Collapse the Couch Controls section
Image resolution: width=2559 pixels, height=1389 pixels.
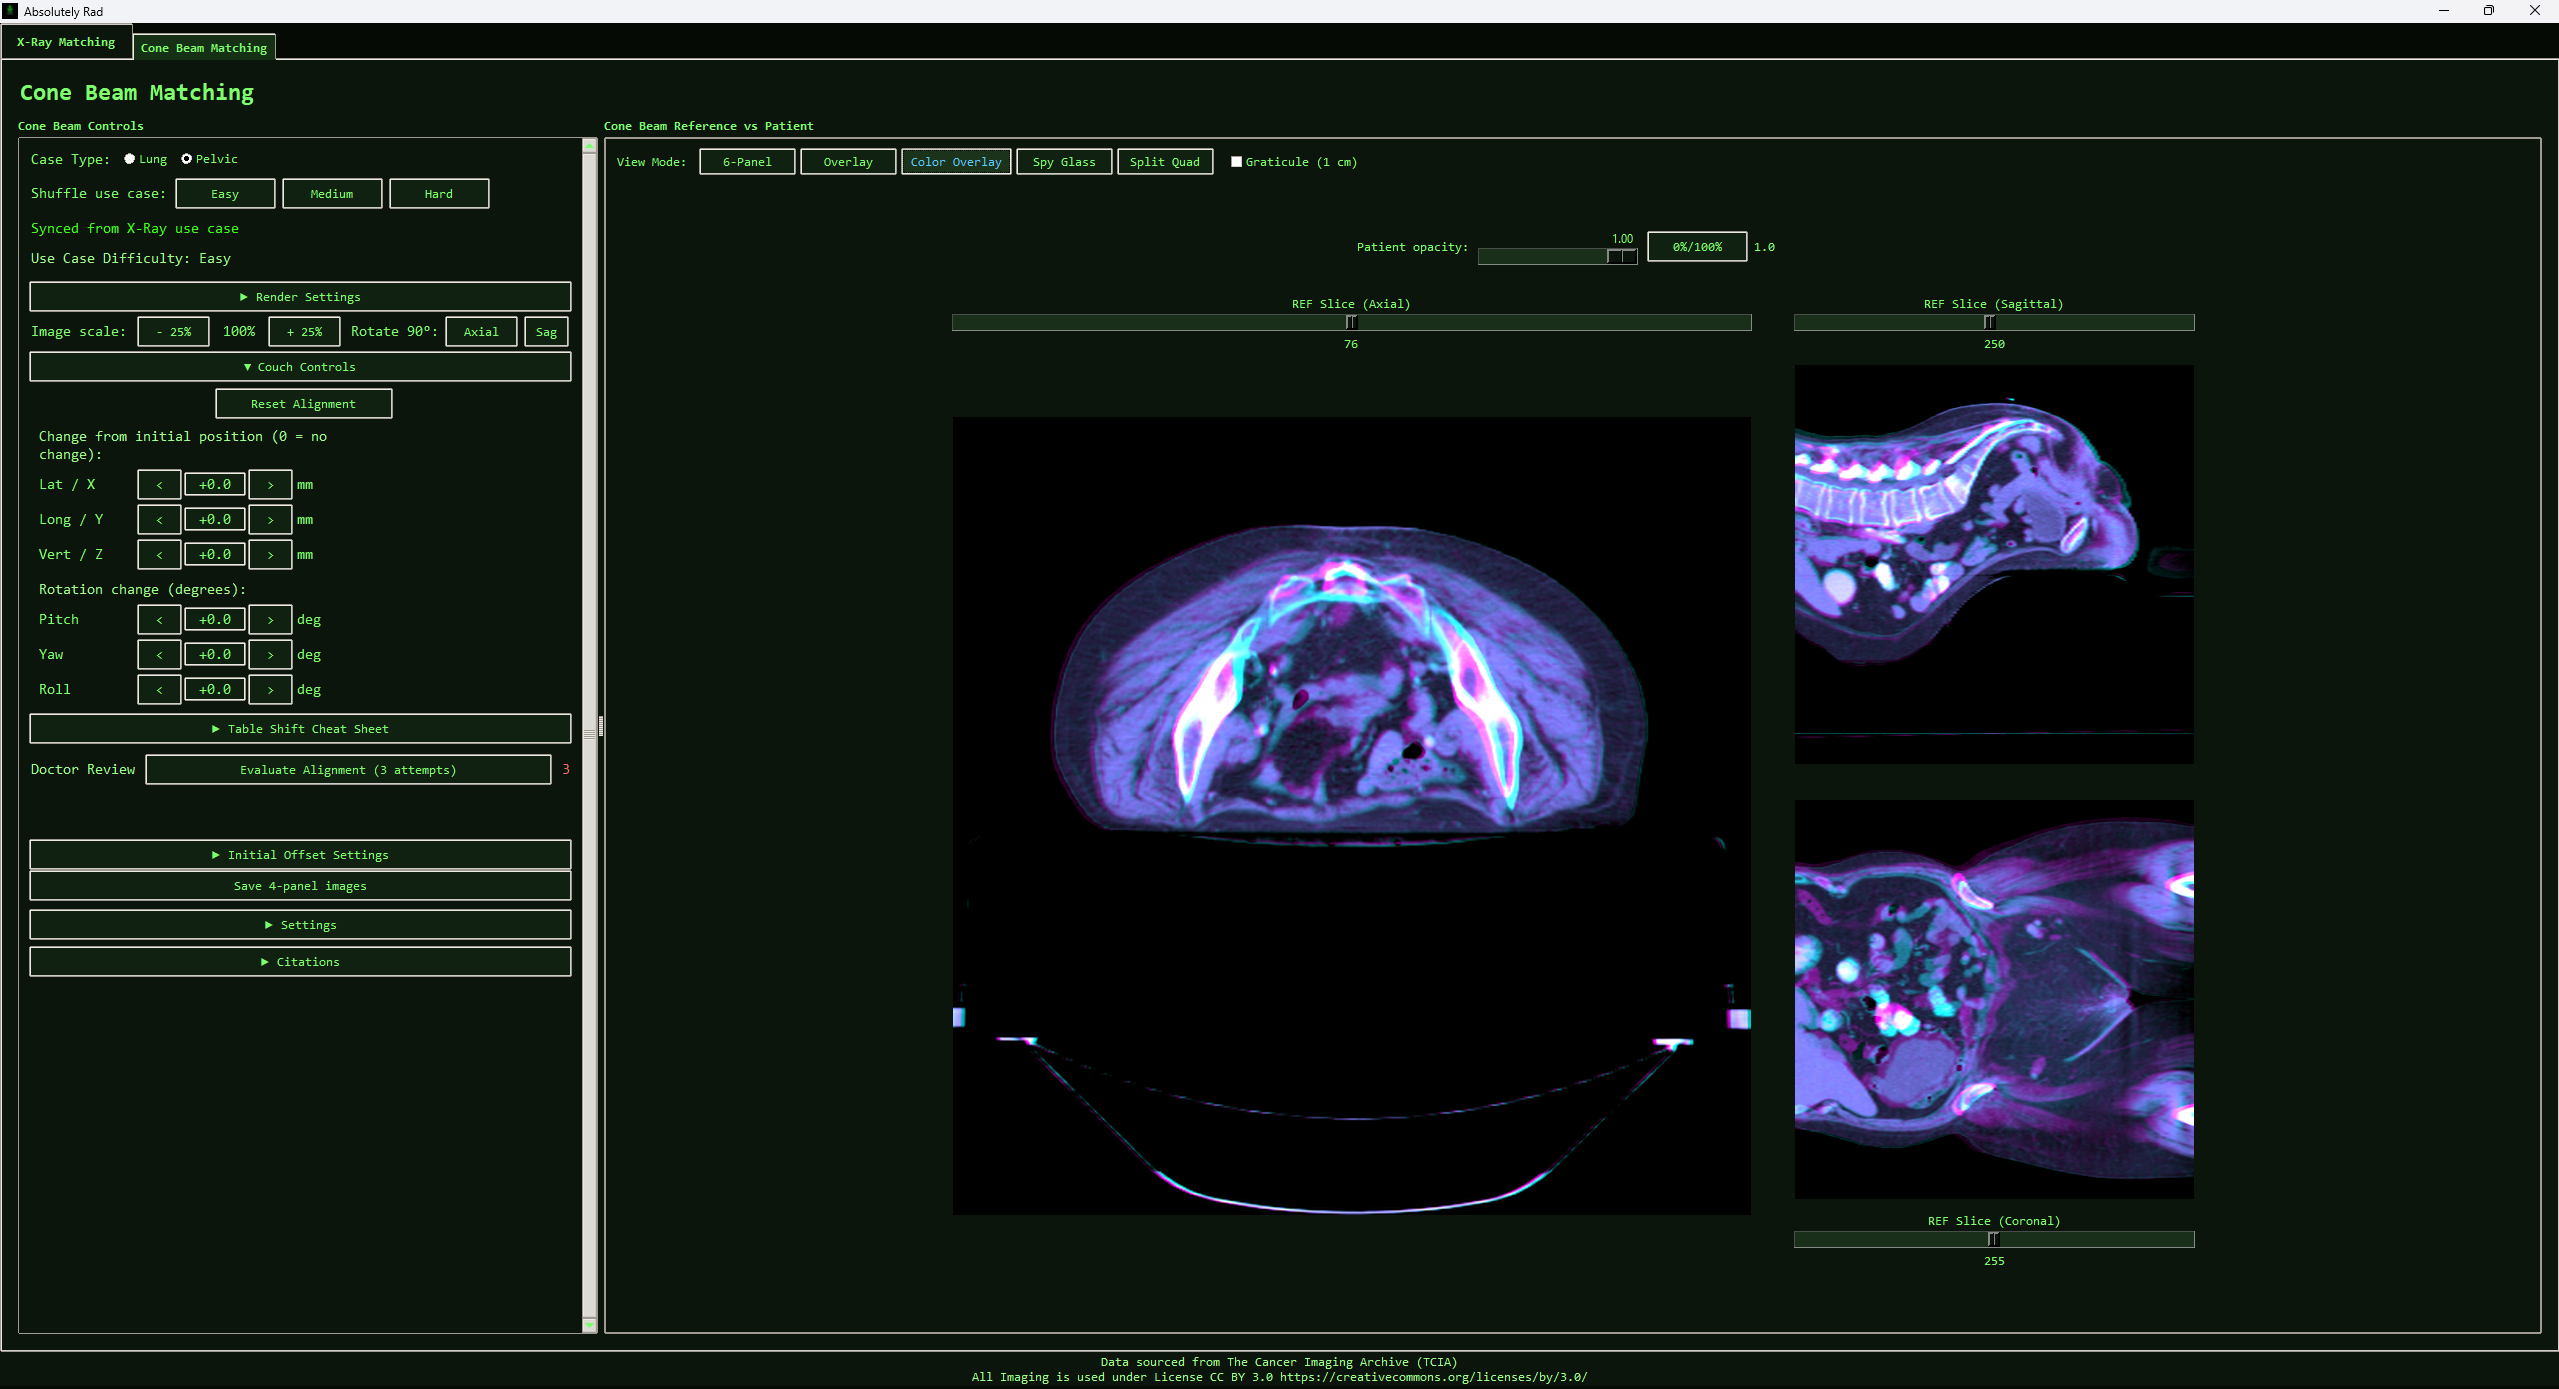click(300, 366)
